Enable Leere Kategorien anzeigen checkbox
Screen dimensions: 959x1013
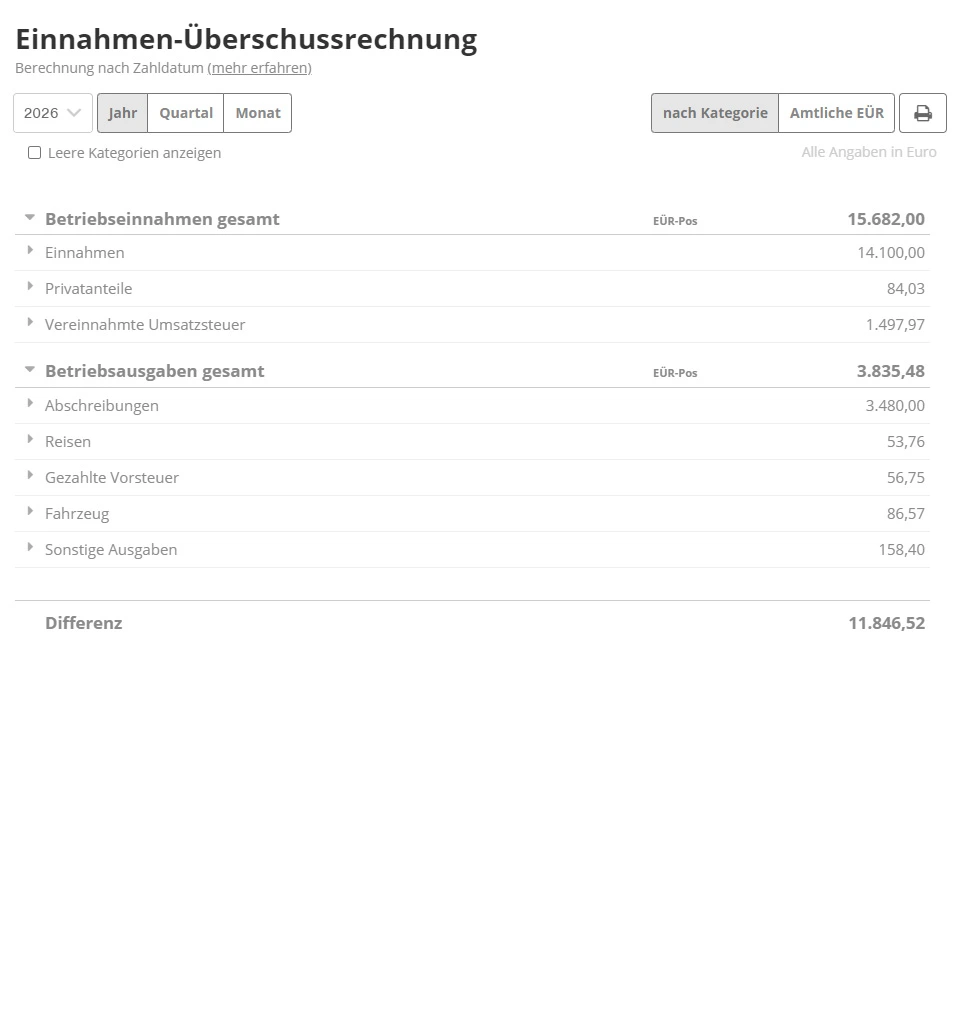(35, 153)
